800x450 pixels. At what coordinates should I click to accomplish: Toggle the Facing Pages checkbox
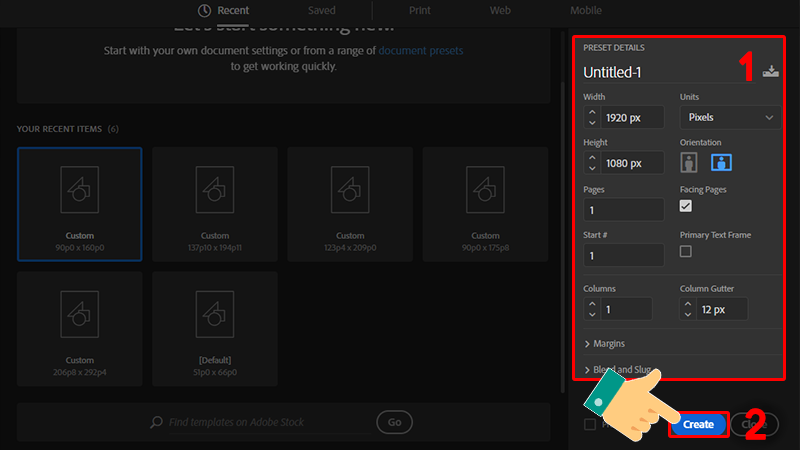(x=686, y=206)
